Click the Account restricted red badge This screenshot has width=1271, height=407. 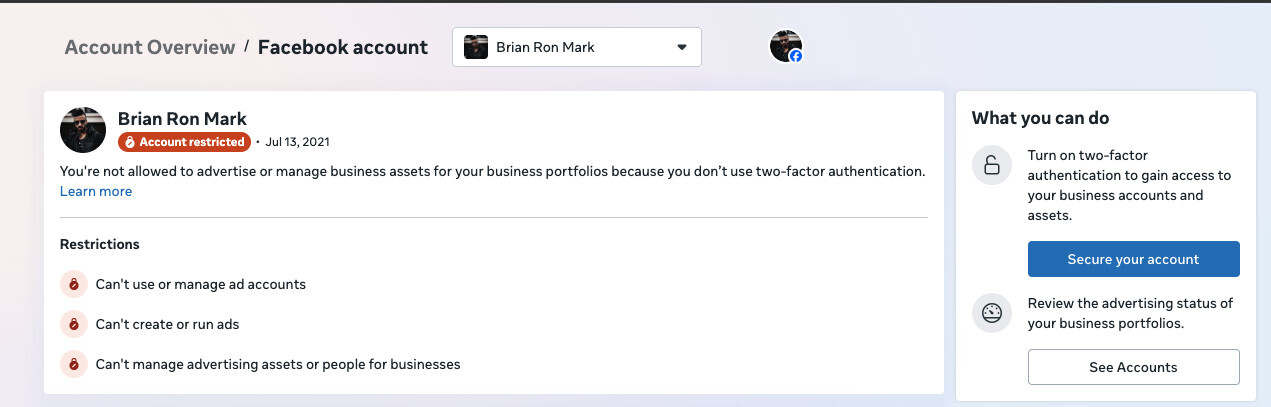(183, 142)
